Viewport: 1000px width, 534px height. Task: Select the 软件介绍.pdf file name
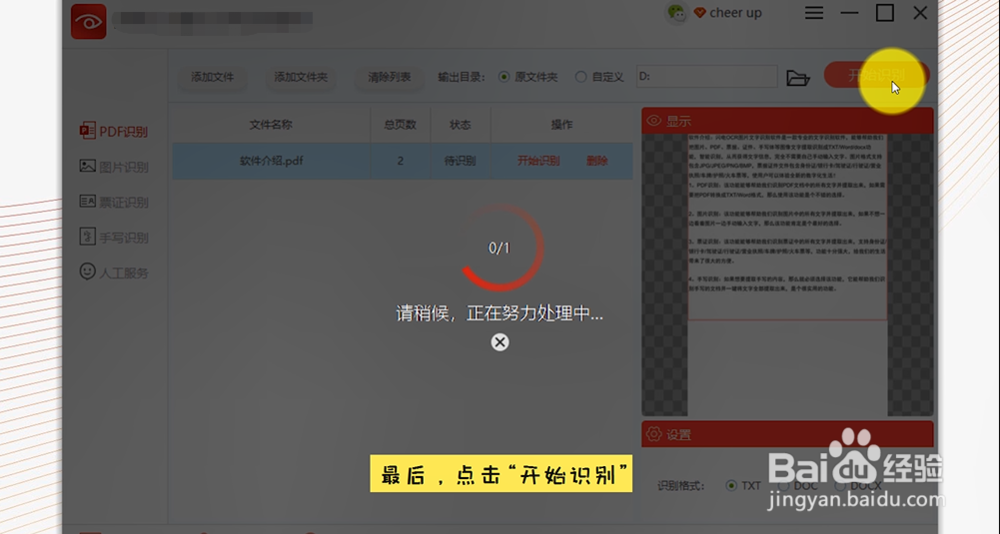pyautogui.click(x=271, y=161)
